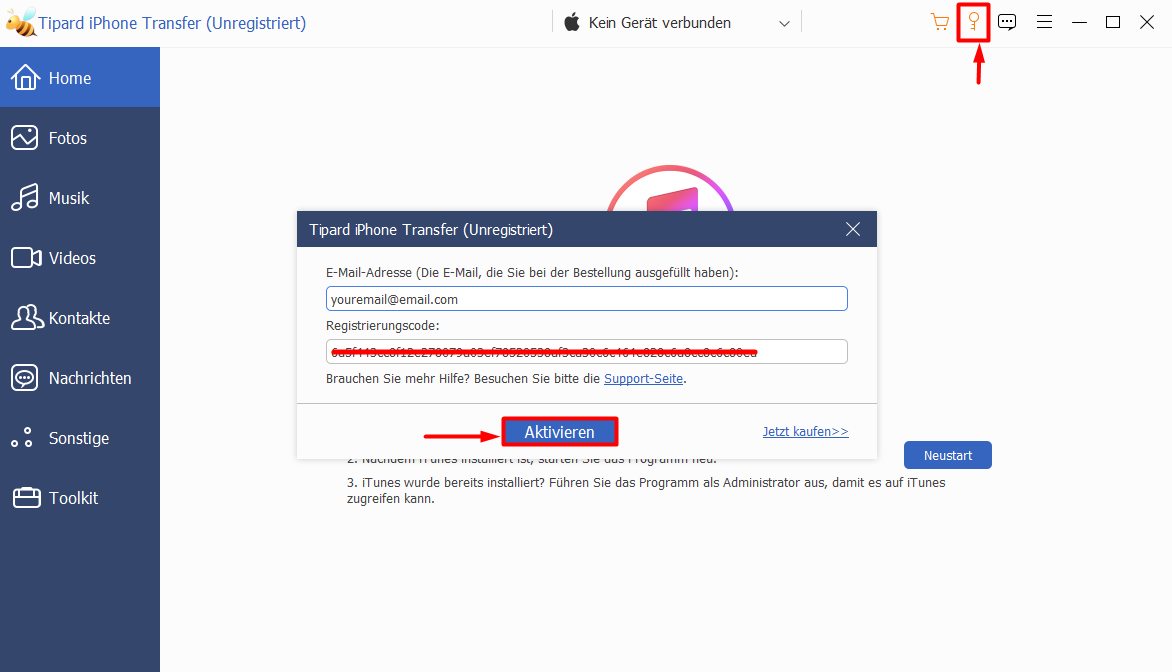Go to the Sonstige section

[79, 438]
